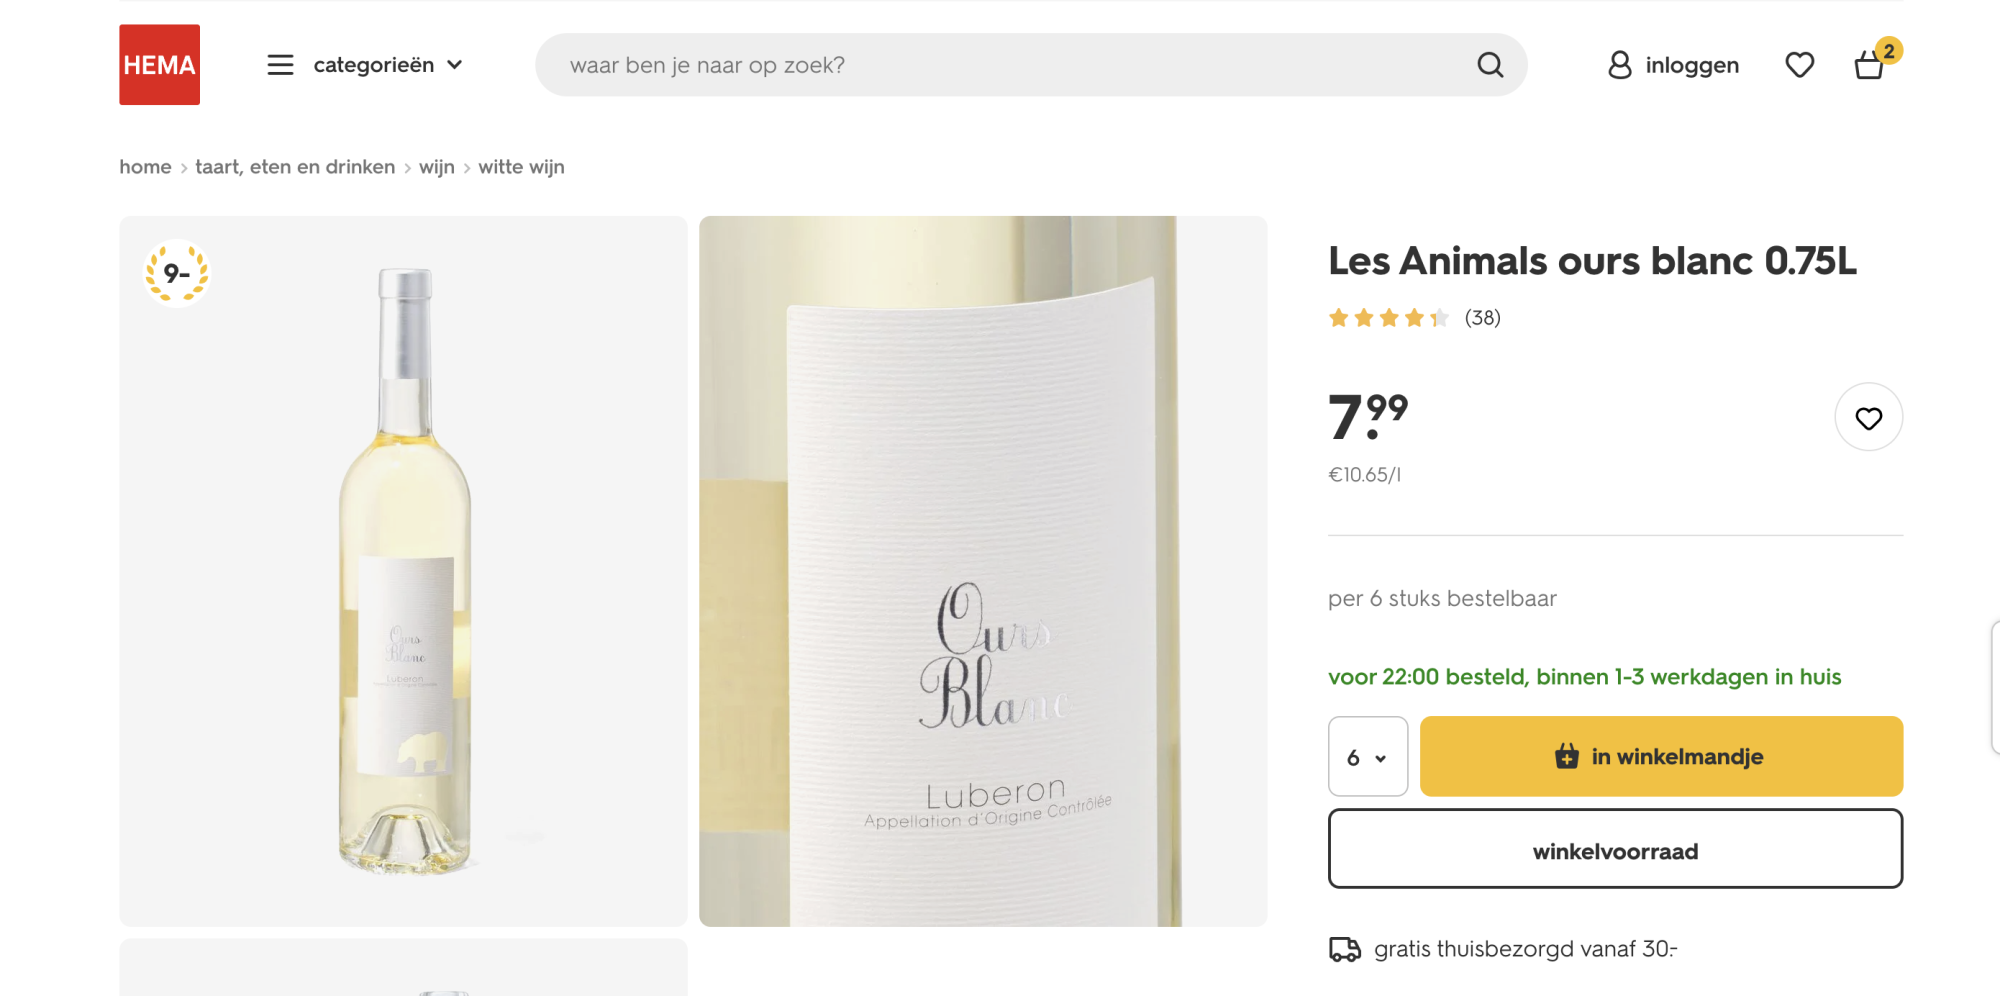Expand the quantity selector showing 6
Viewport: 2000px width, 996px height.
(1367, 757)
